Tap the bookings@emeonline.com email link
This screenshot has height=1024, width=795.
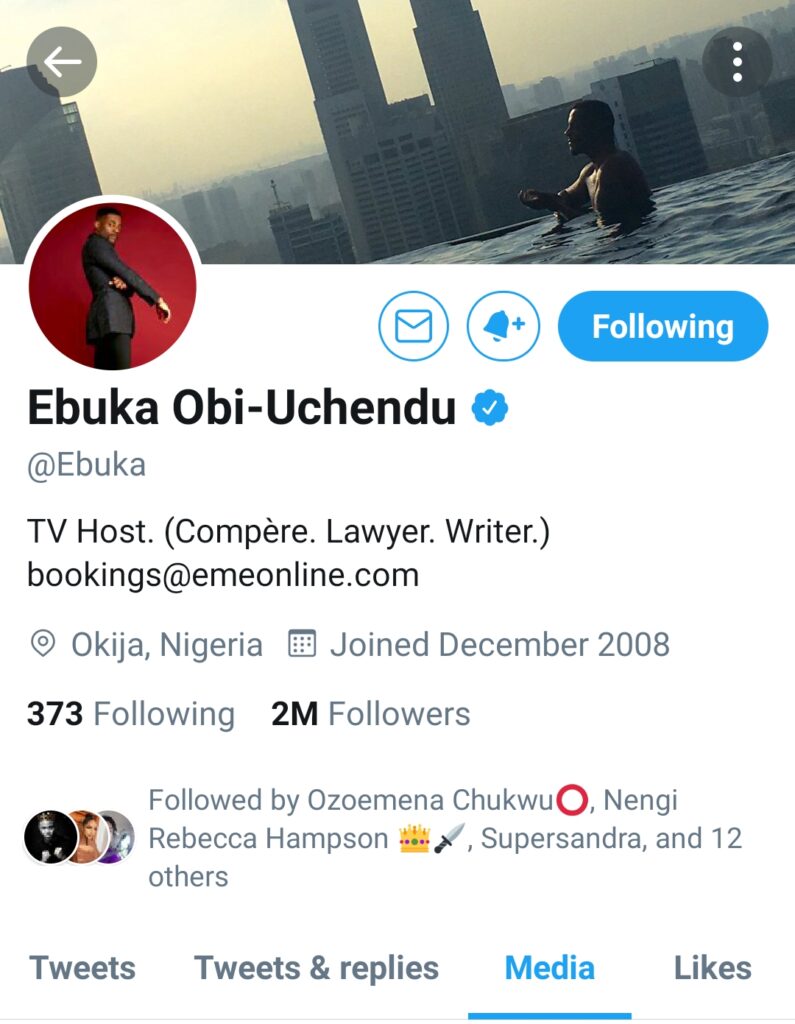[x=223, y=575]
